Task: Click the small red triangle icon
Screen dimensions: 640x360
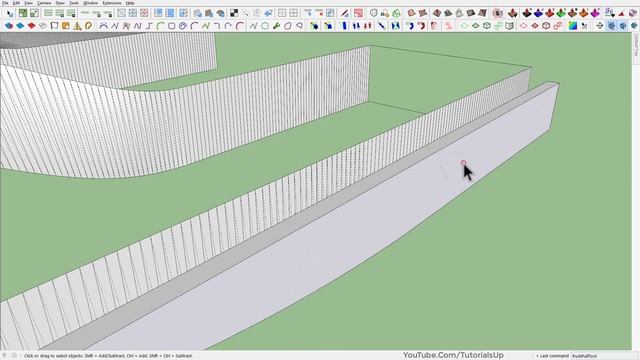Action: point(621,13)
